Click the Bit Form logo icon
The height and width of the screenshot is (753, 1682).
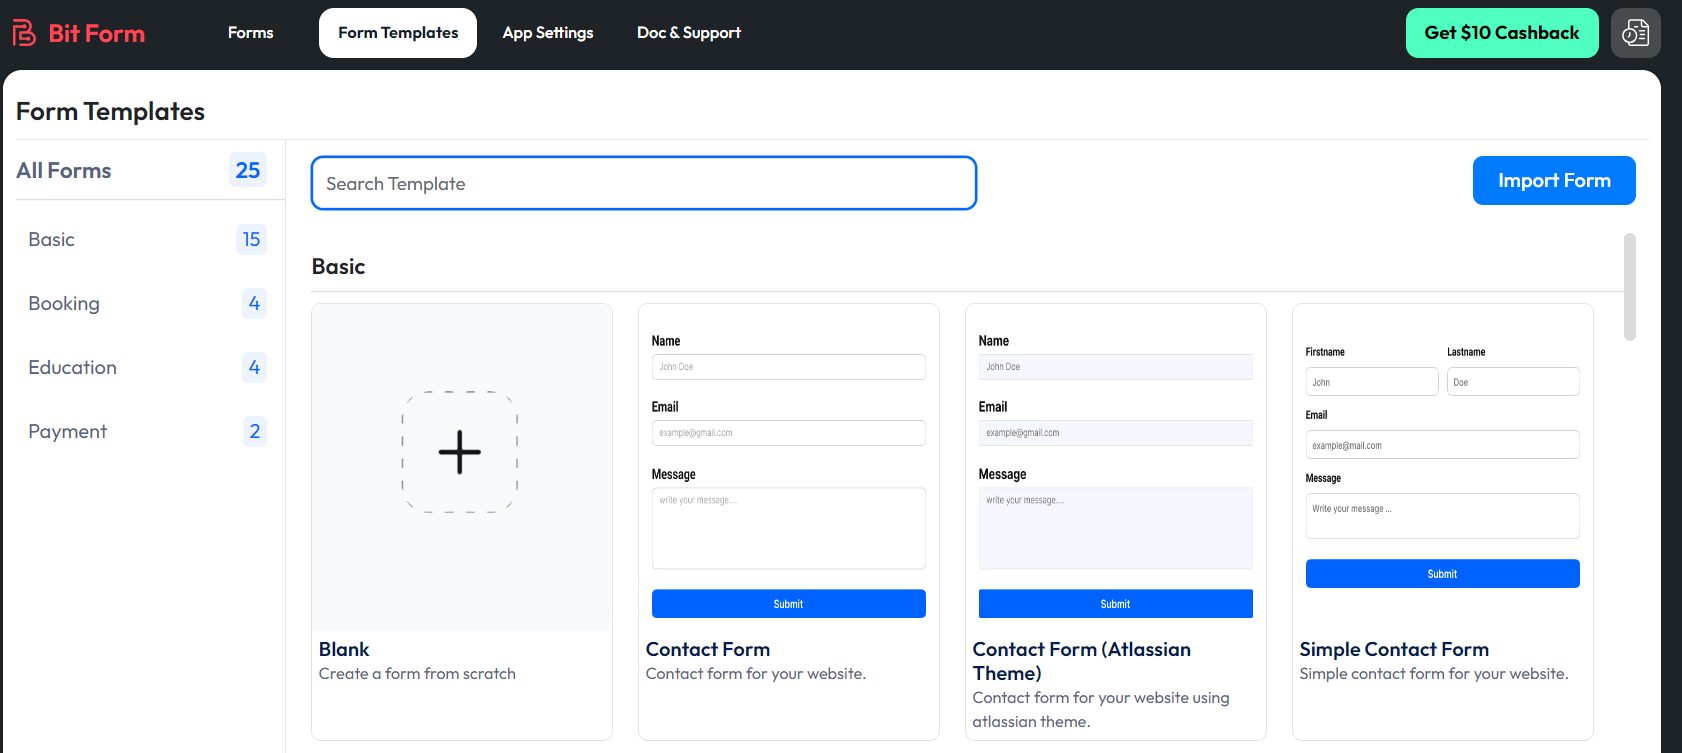24,33
